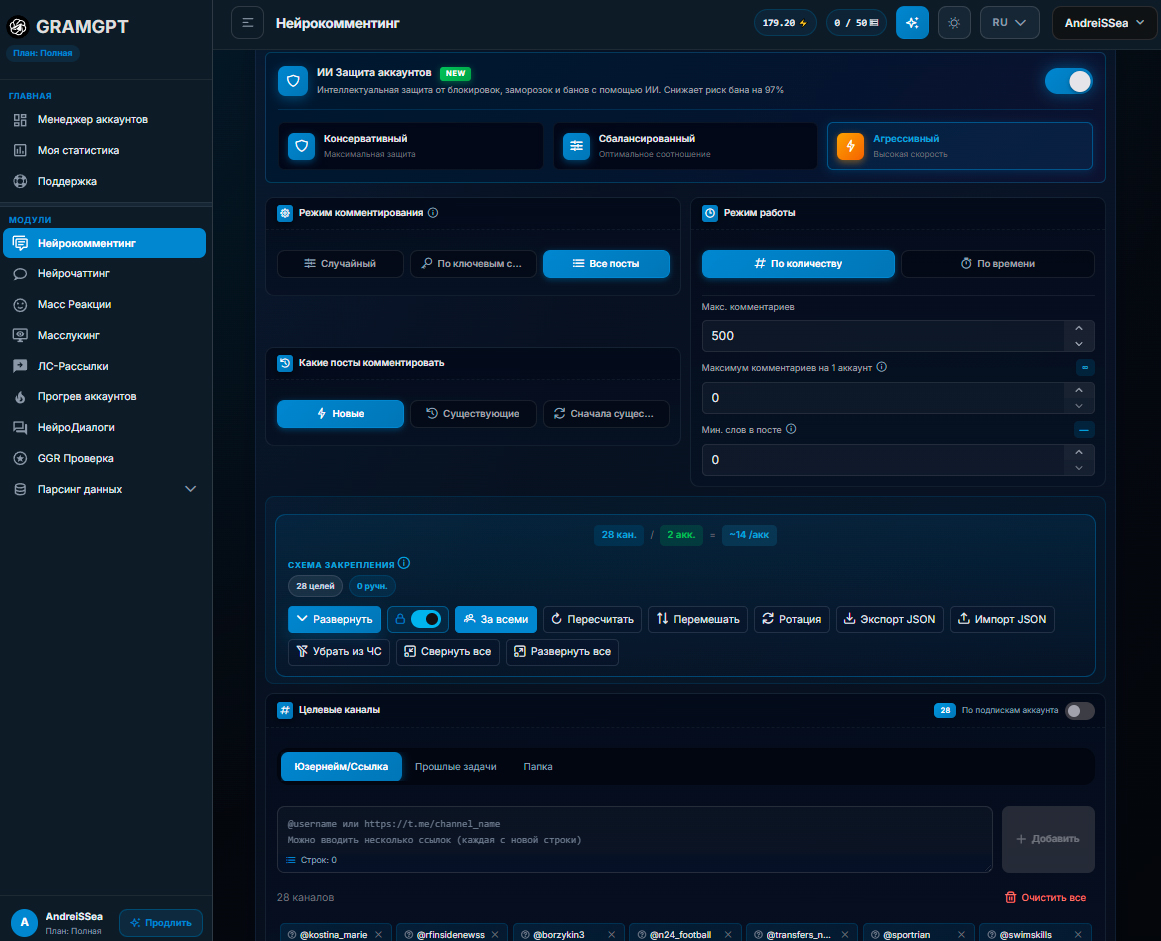Click the Очистить все link
Viewport: 1161px width, 941px height.
1045,897
